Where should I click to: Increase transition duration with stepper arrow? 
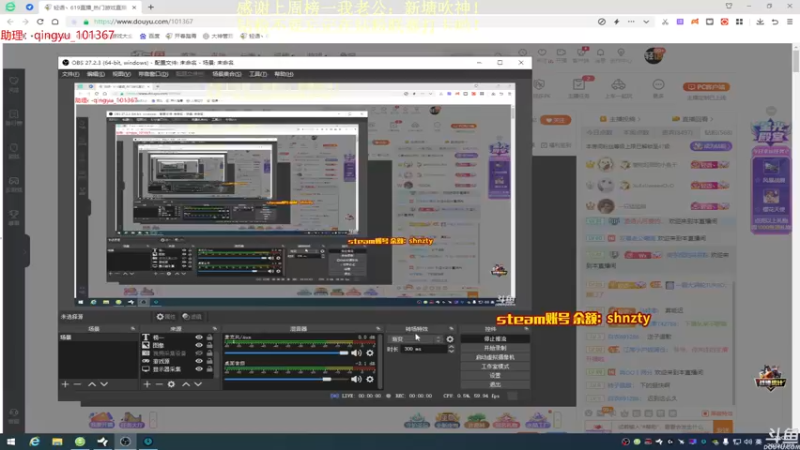451,347
